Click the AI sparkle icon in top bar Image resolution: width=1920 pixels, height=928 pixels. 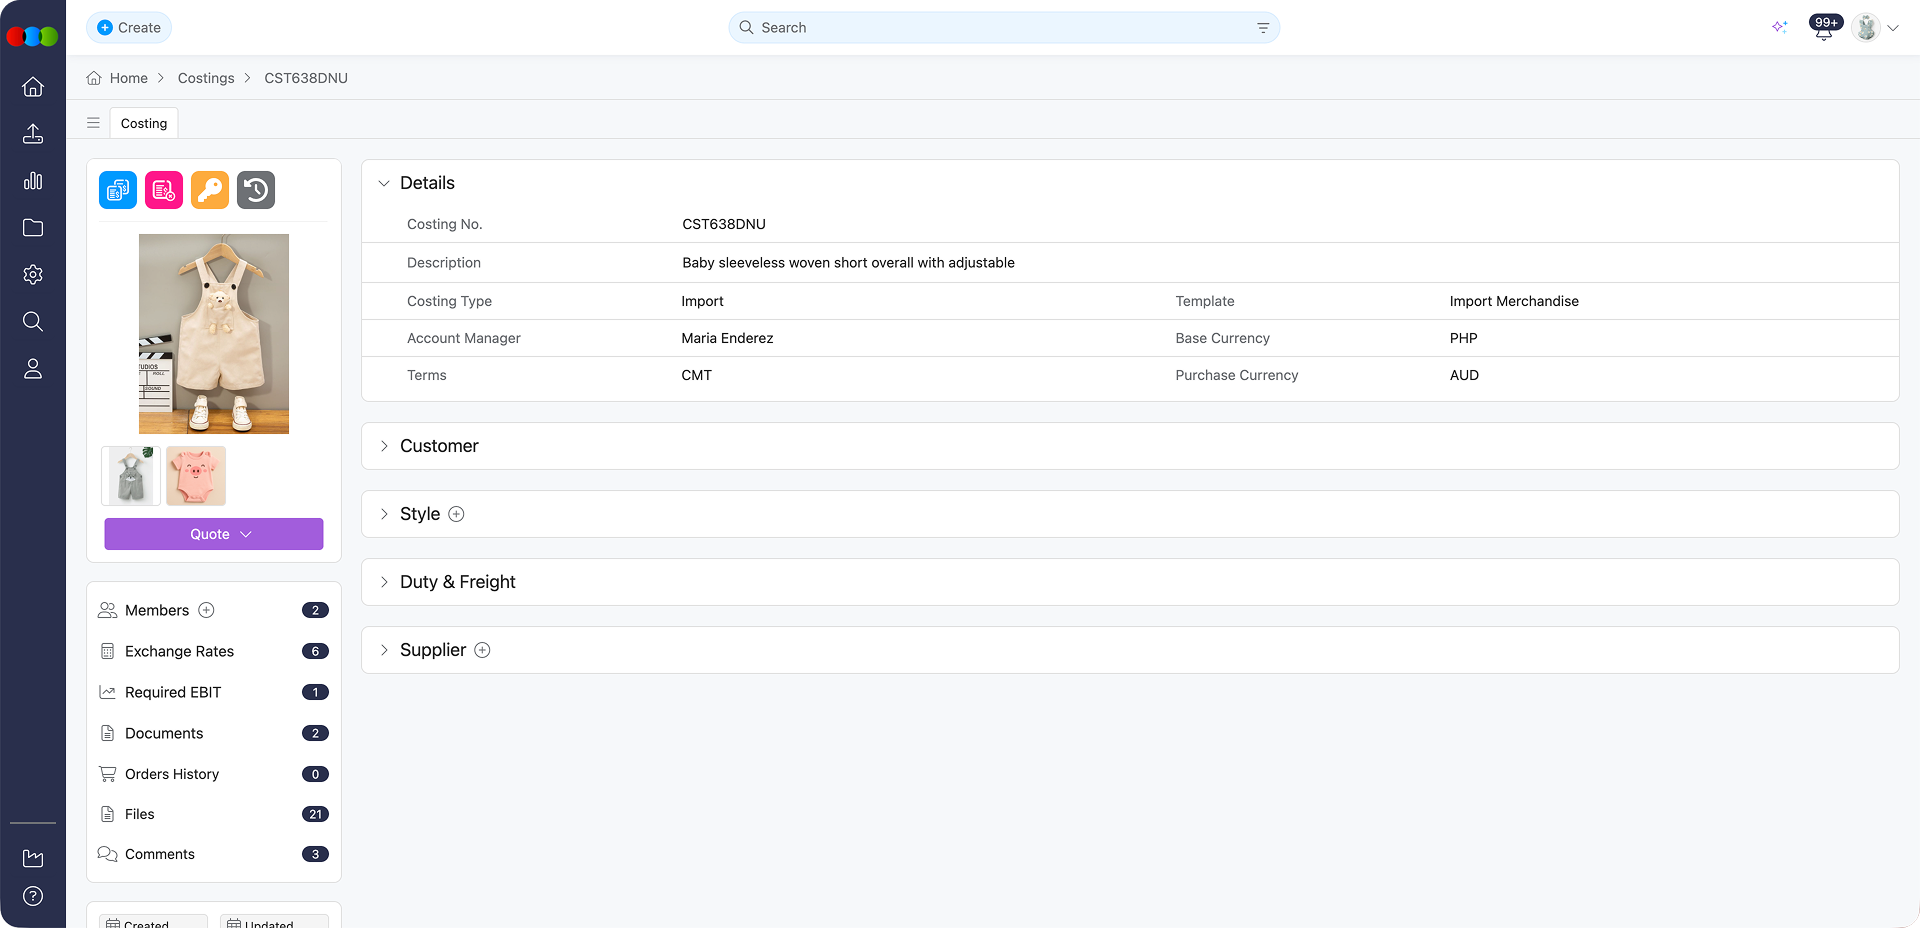(1780, 27)
